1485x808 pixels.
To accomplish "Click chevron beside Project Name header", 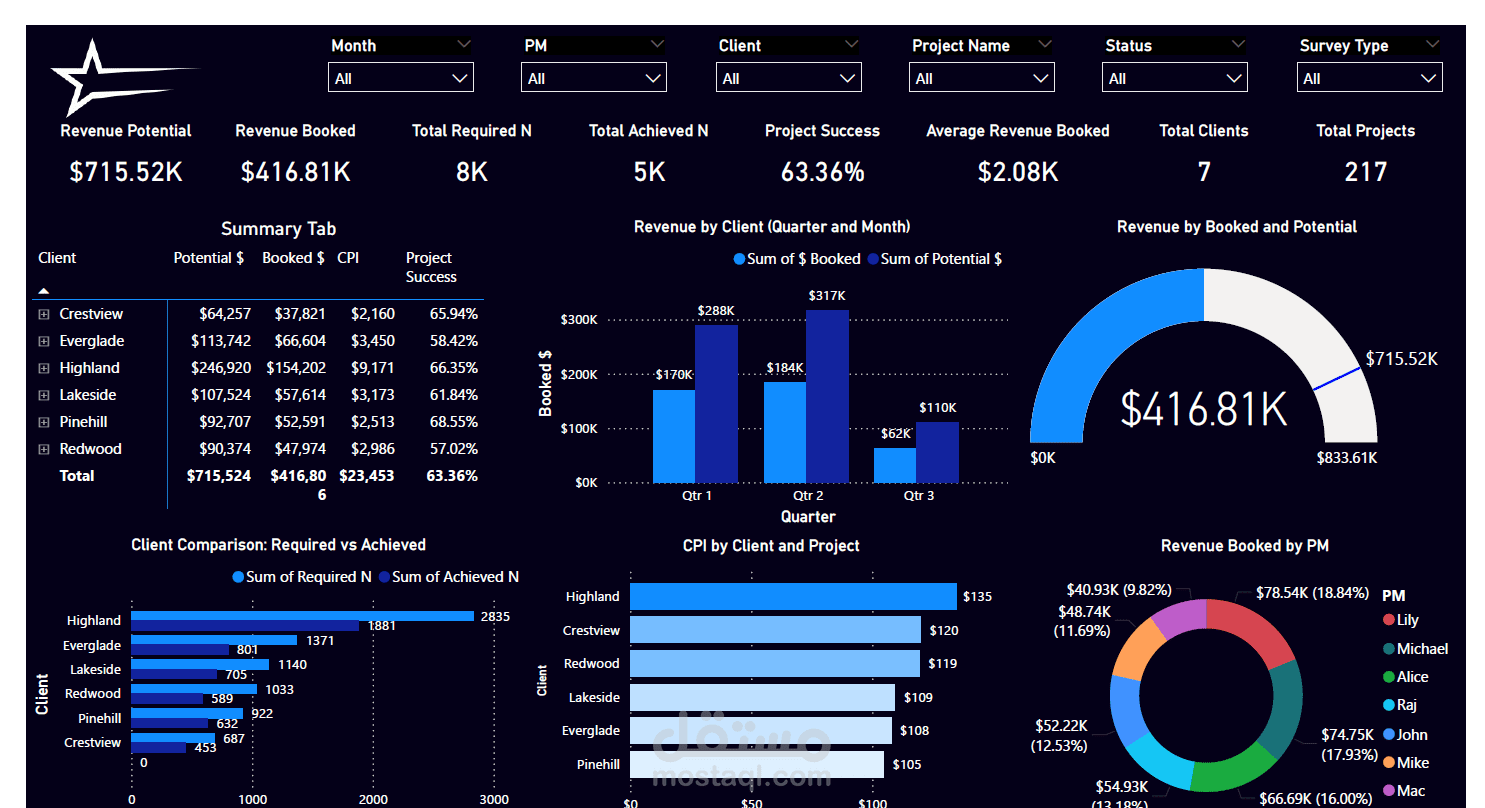I will (x=1045, y=45).
